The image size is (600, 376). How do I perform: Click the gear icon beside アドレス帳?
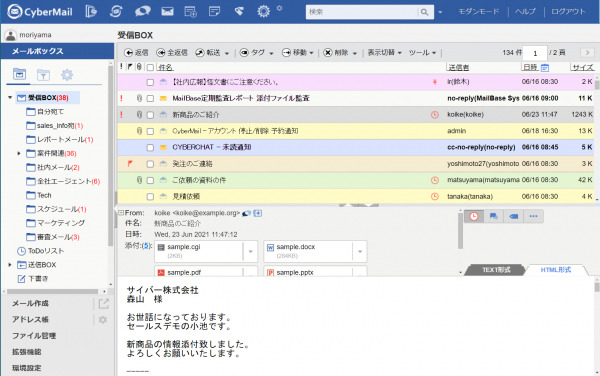click(x=103, y=320)
